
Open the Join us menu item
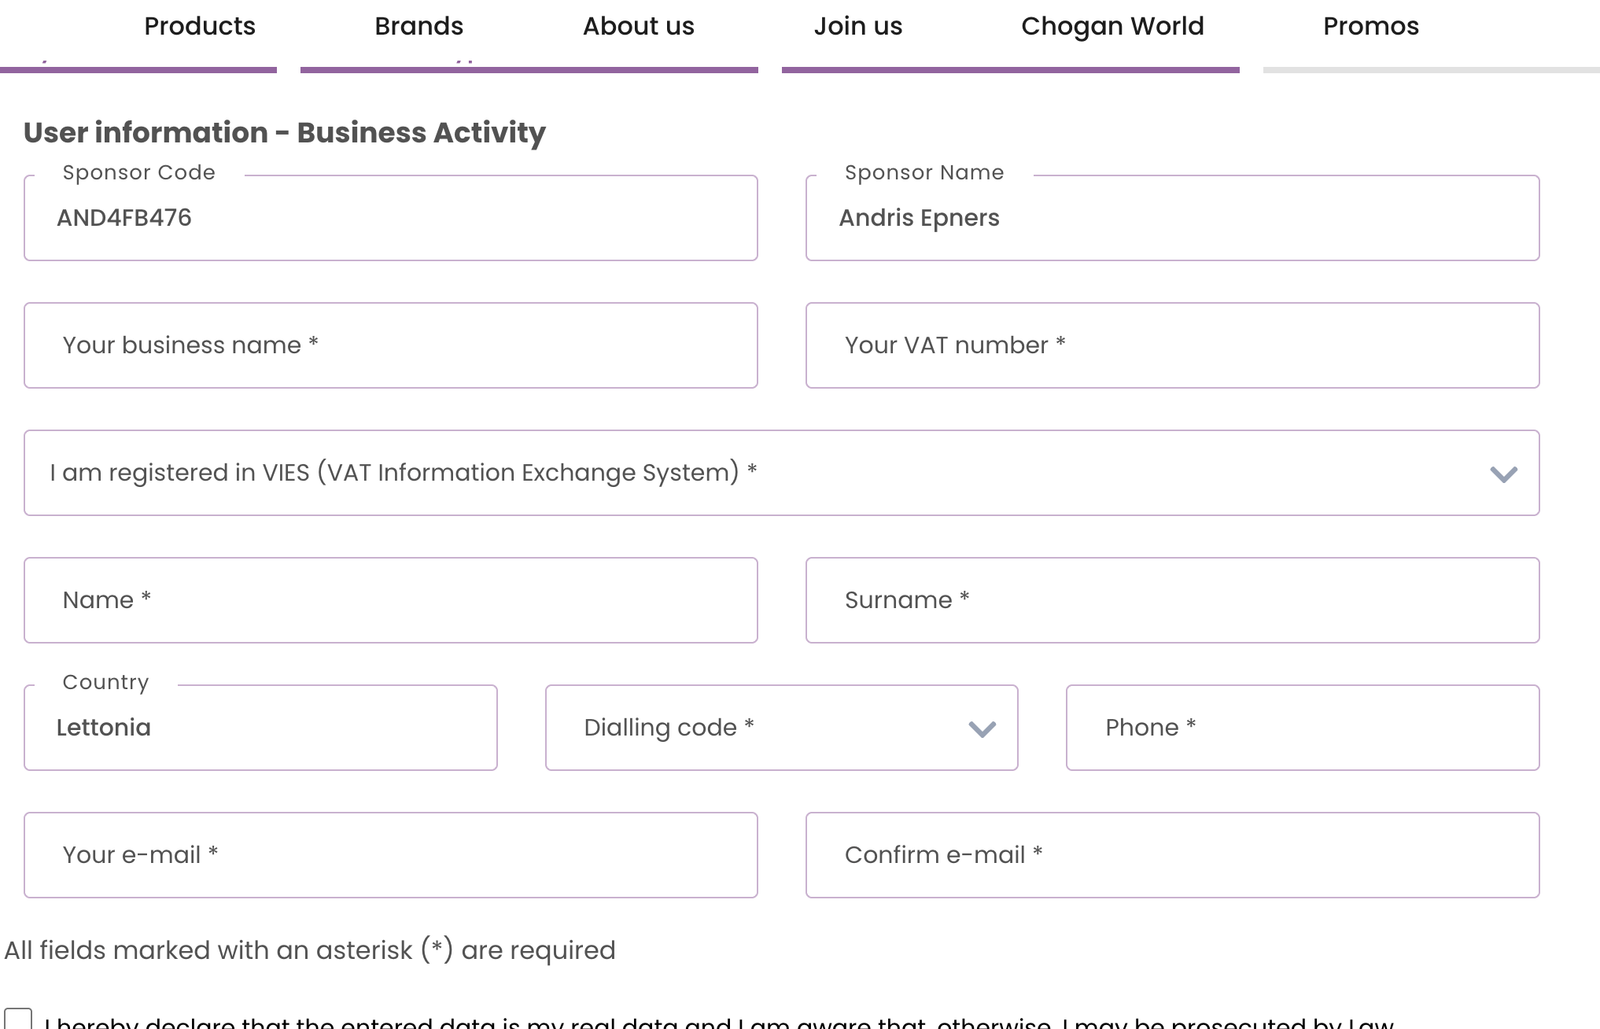click(x=858, y=26)
